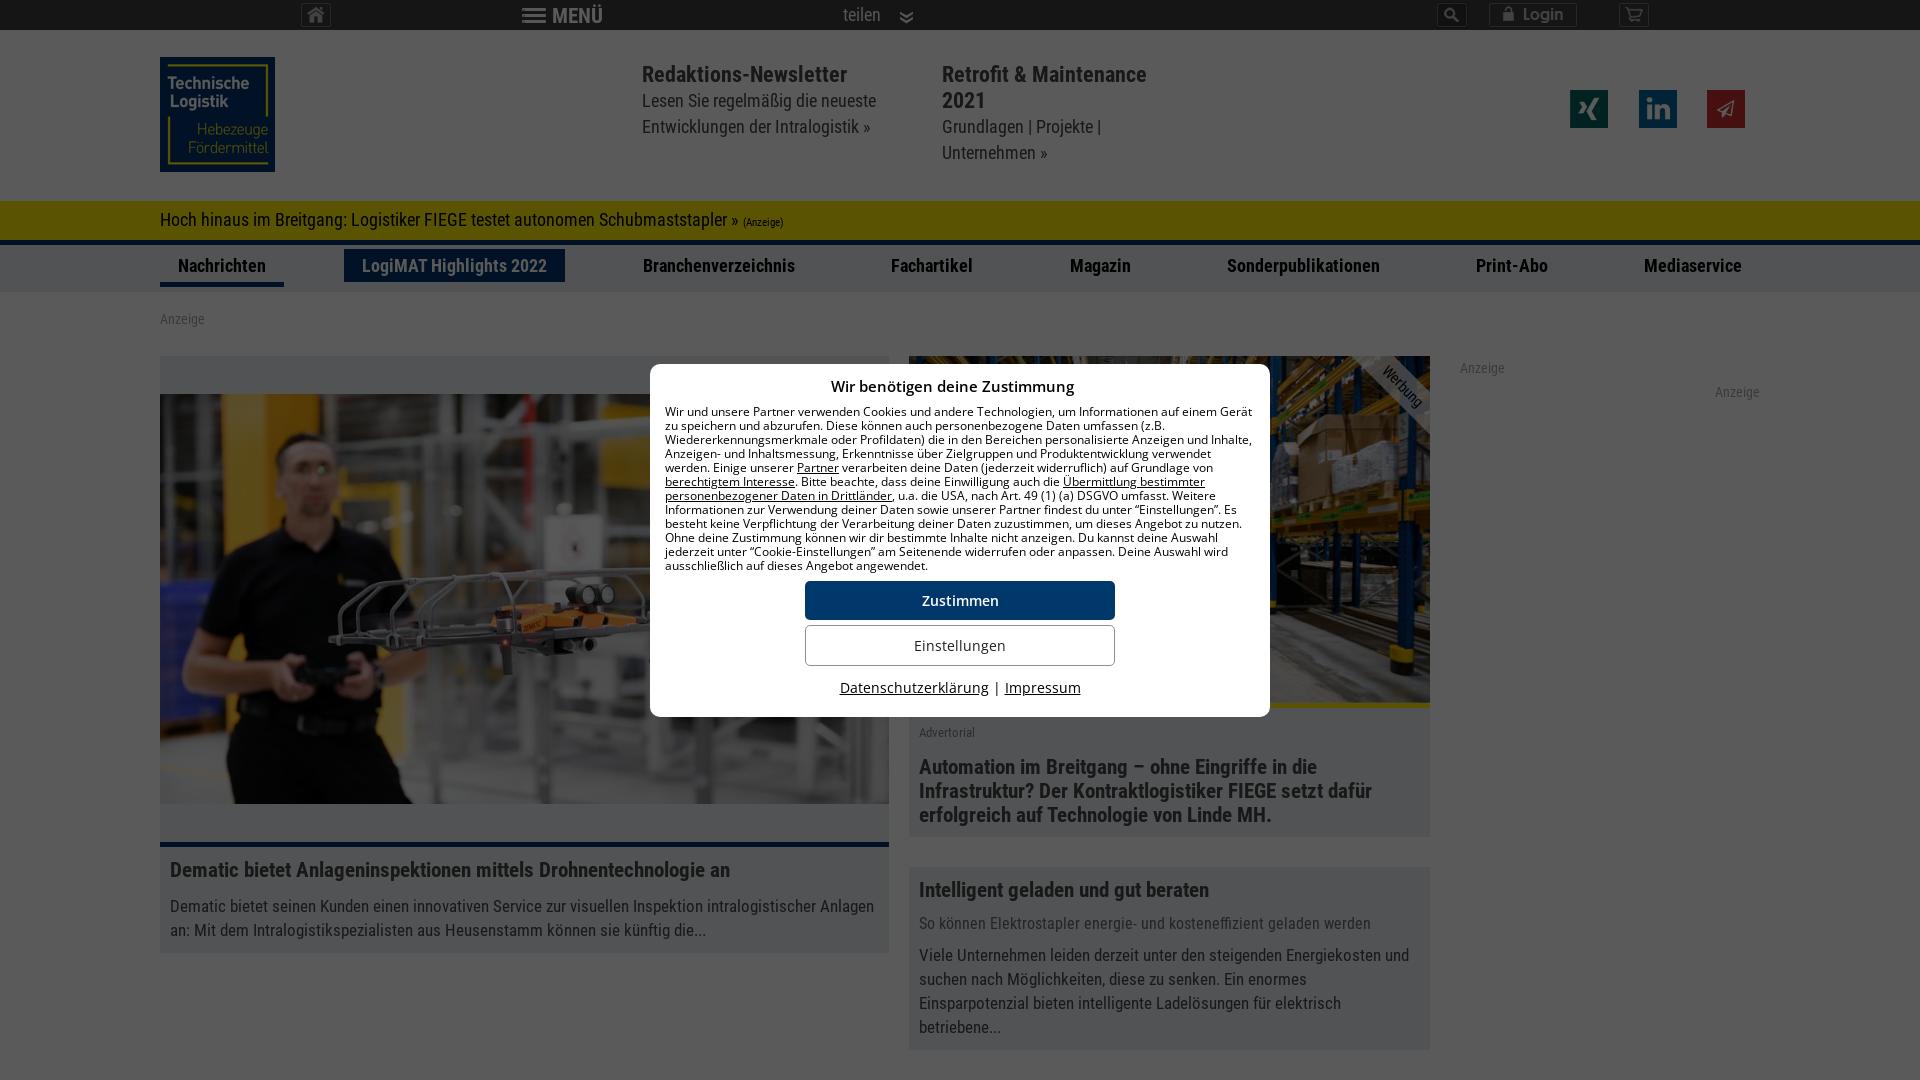The width and height of the screenshot is (1920, 1080).
Task: Click the FIEGE Schubmaststapler banner link
Action: (x=449, y=220)
